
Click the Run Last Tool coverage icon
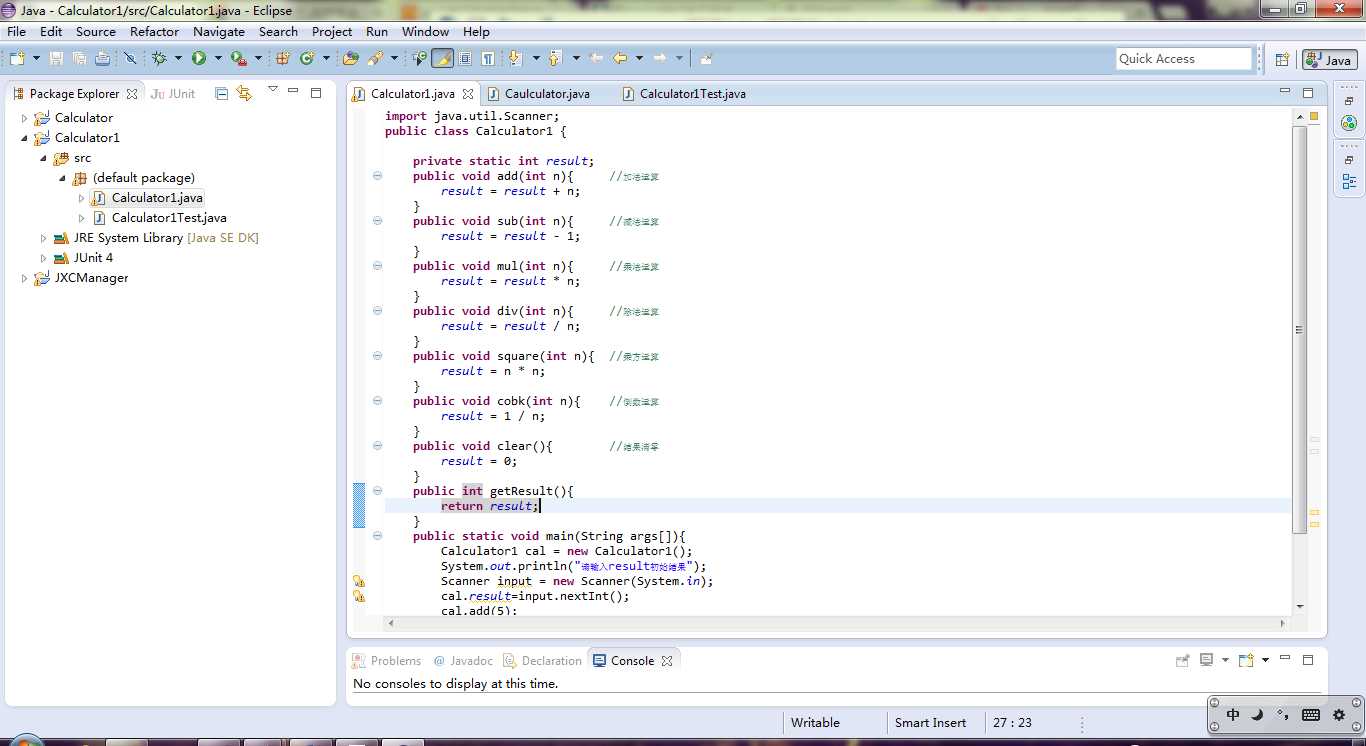click(x=238, y=58)
